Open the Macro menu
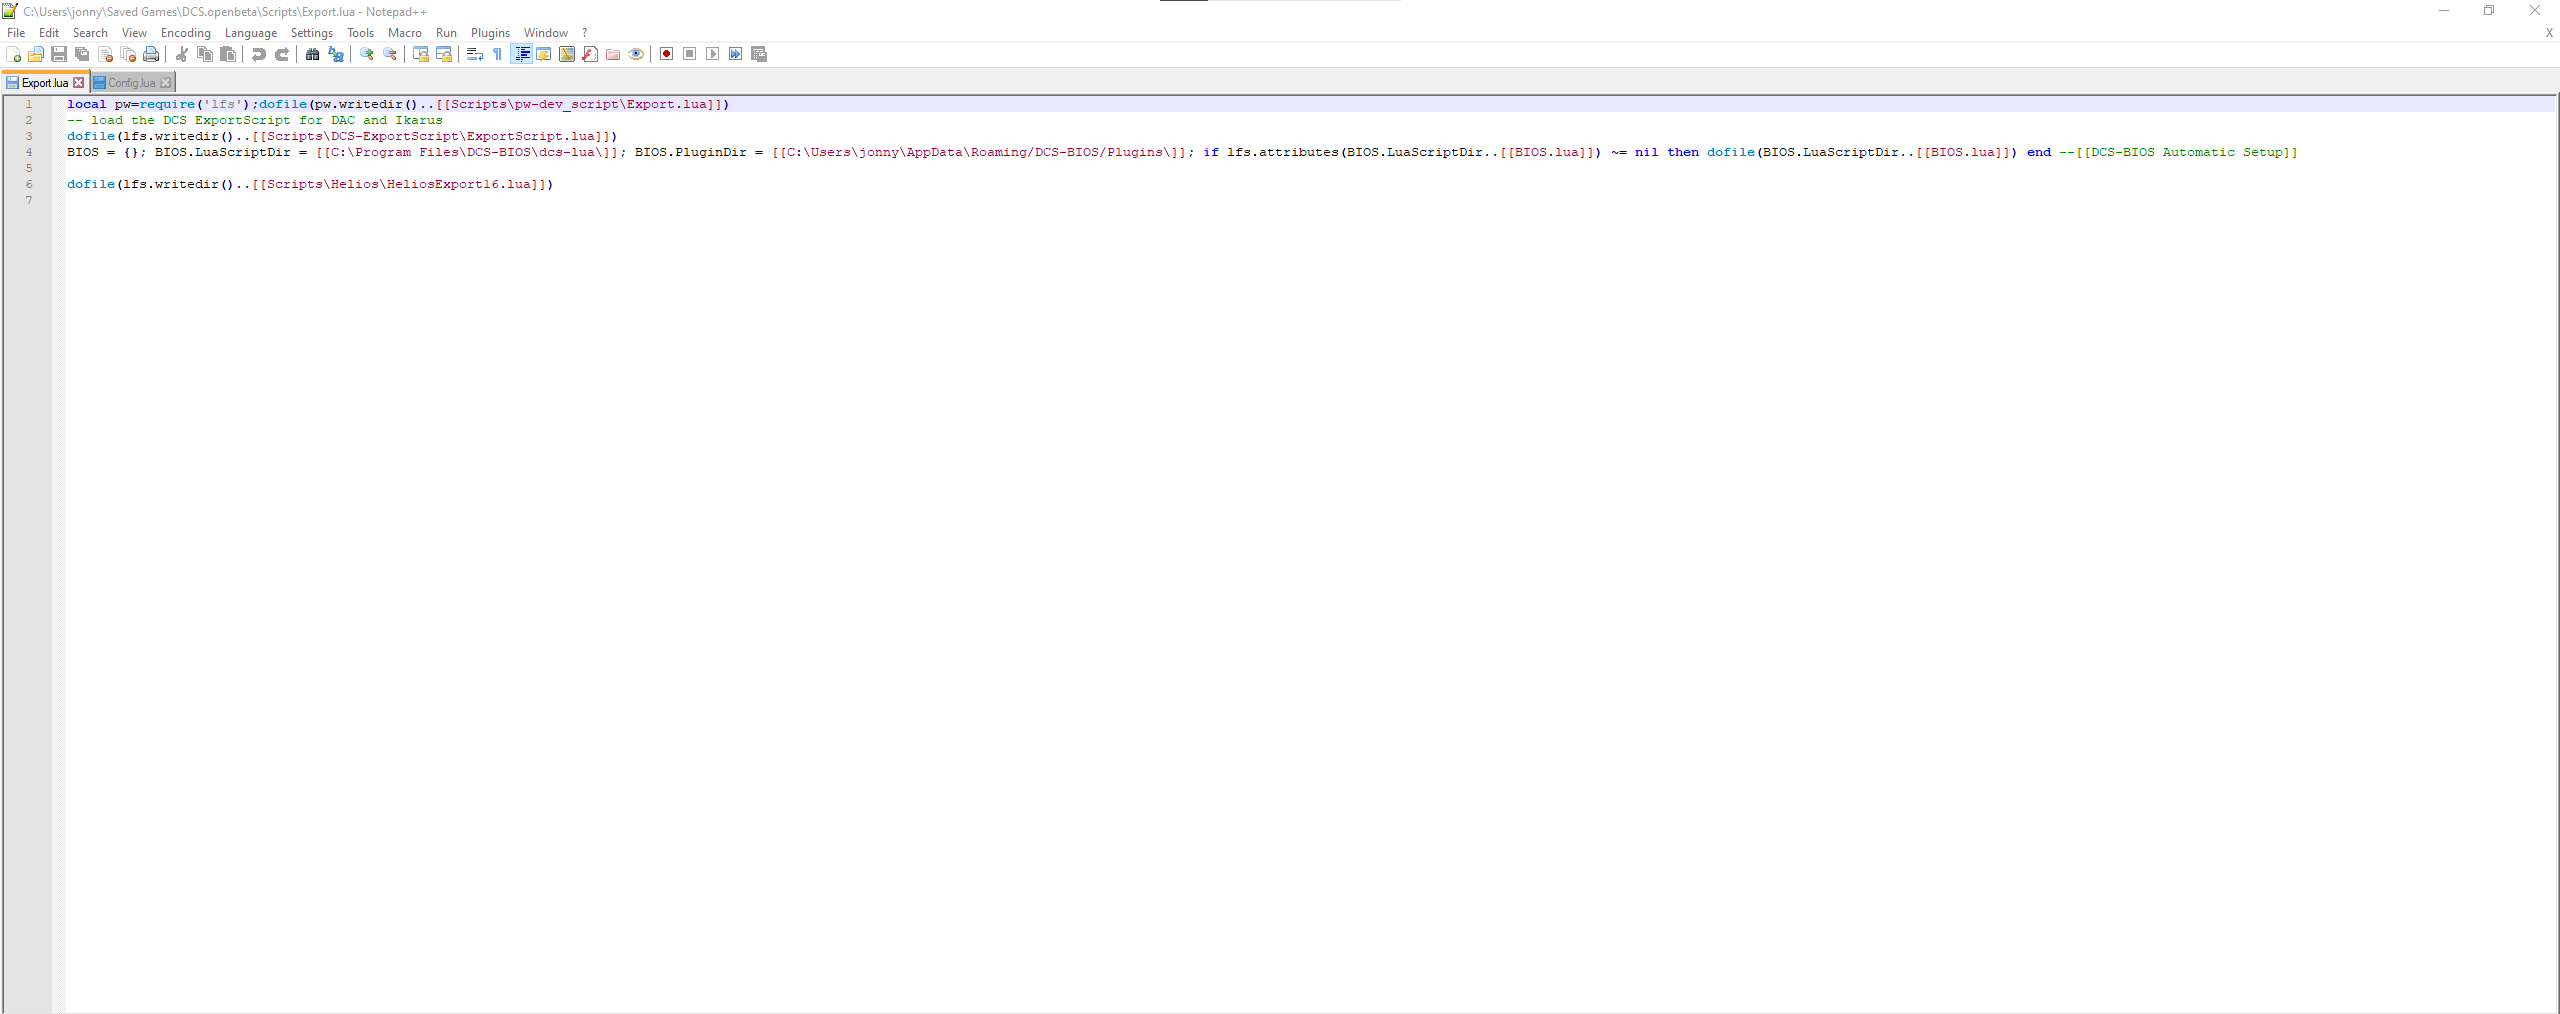This screenshot has height=1014, width=2560. point(405,33)
